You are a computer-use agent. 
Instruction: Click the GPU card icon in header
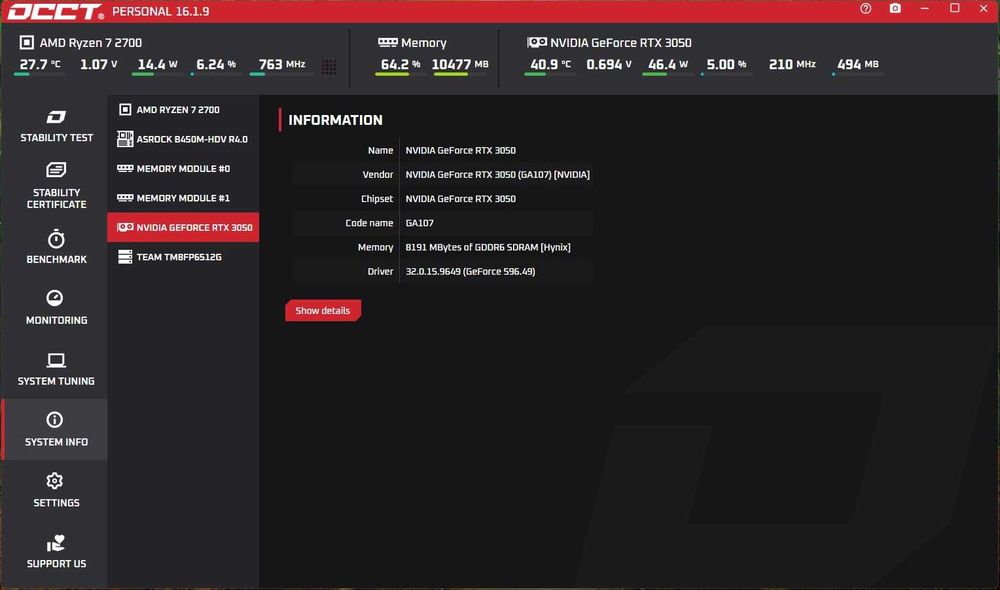[x=537, y=43]
